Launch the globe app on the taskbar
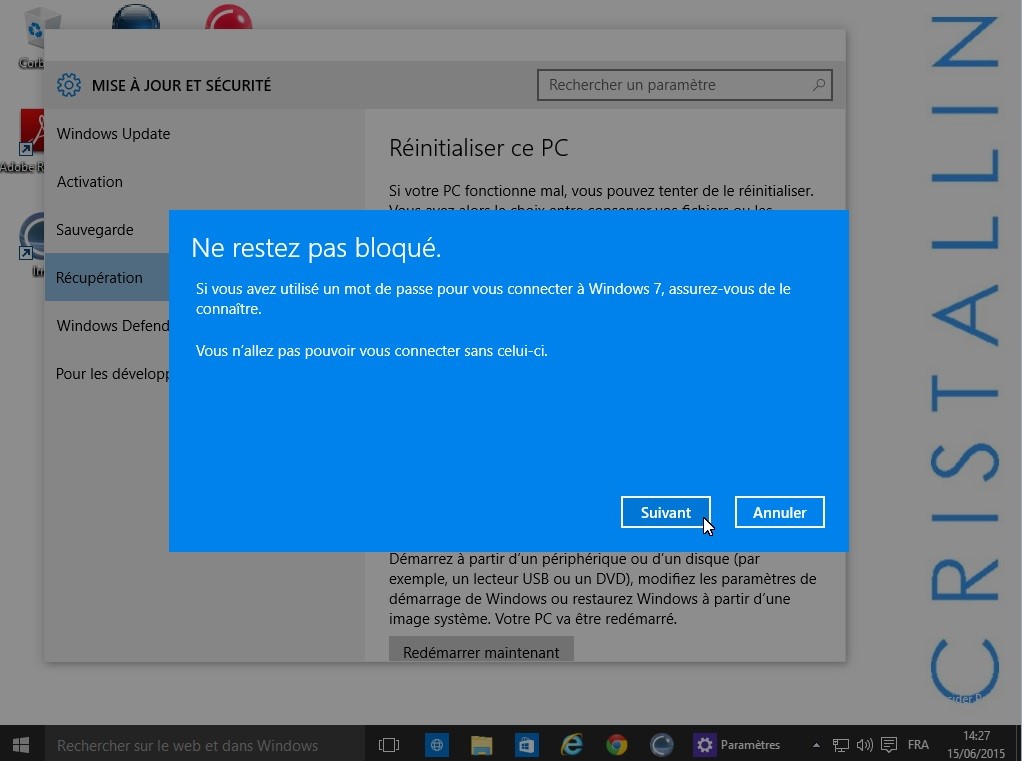Image resolution: width=1022 pixels, height=761 pixels. tap(437, 745)
